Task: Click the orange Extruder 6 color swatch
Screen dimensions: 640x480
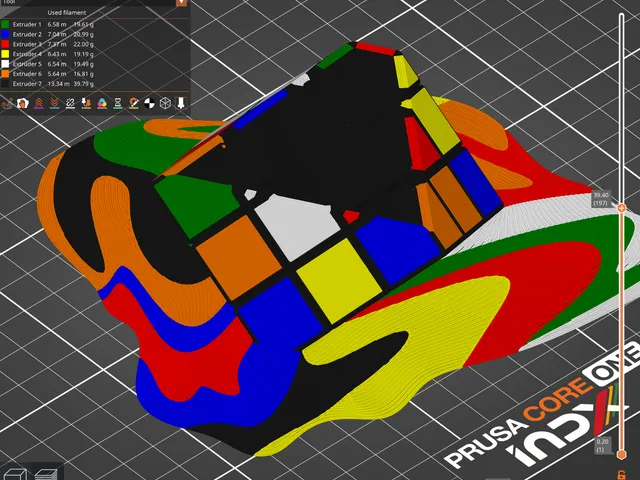Action: [x=5, y=74]
